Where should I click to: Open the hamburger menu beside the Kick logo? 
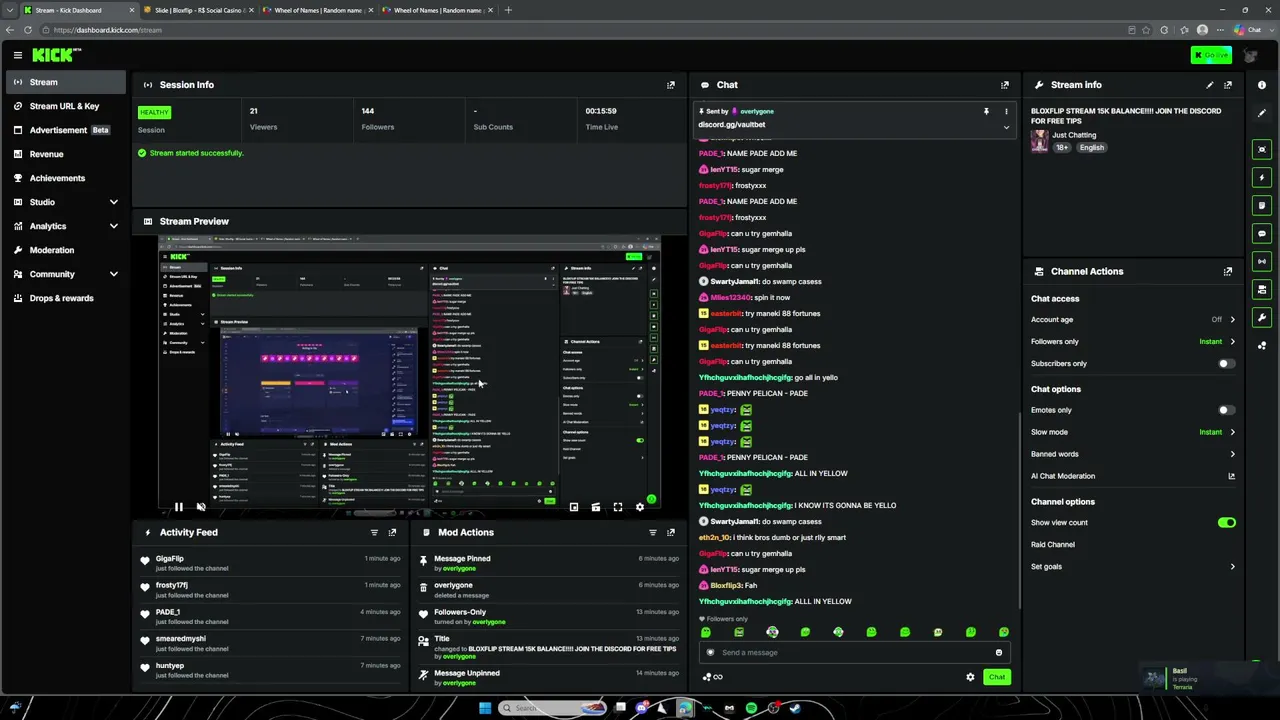(x=17, y=55)
